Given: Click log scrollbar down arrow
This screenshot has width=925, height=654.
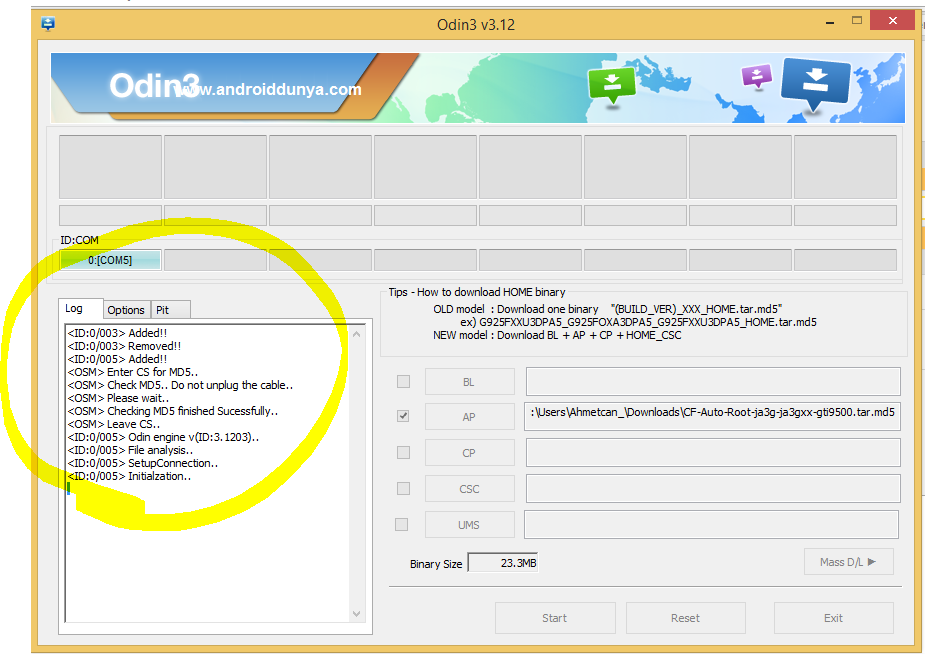Looking at the screenshot, I should click(356, 614).
